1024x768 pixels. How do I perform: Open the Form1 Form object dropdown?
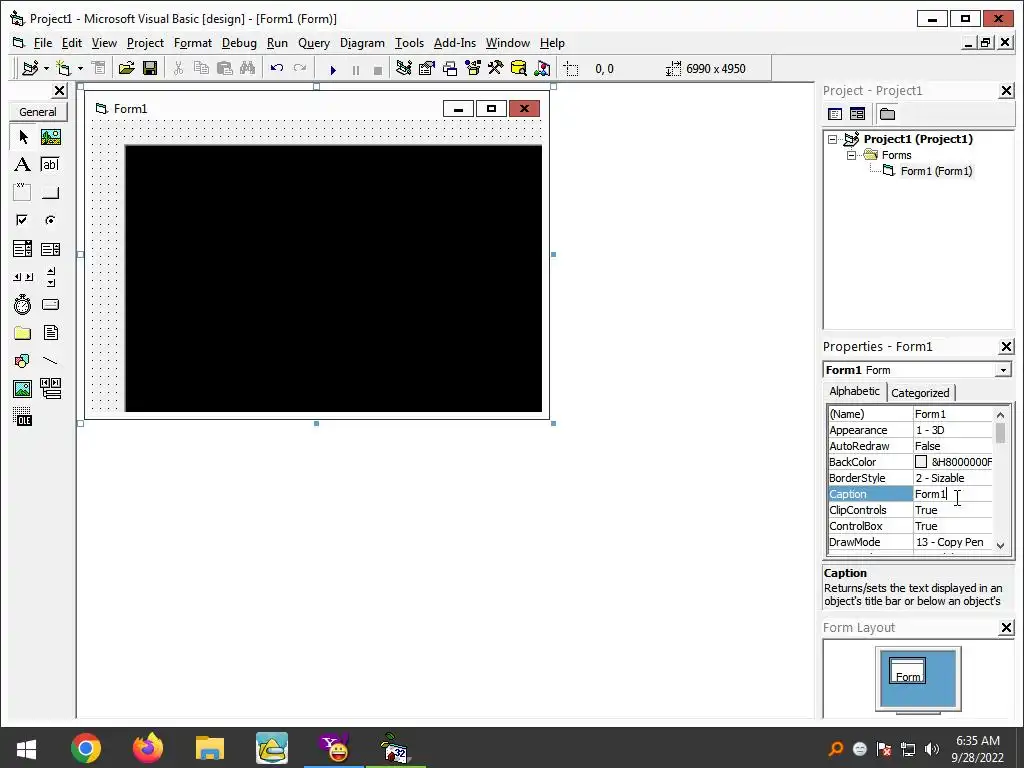[x=1003, y=370]
